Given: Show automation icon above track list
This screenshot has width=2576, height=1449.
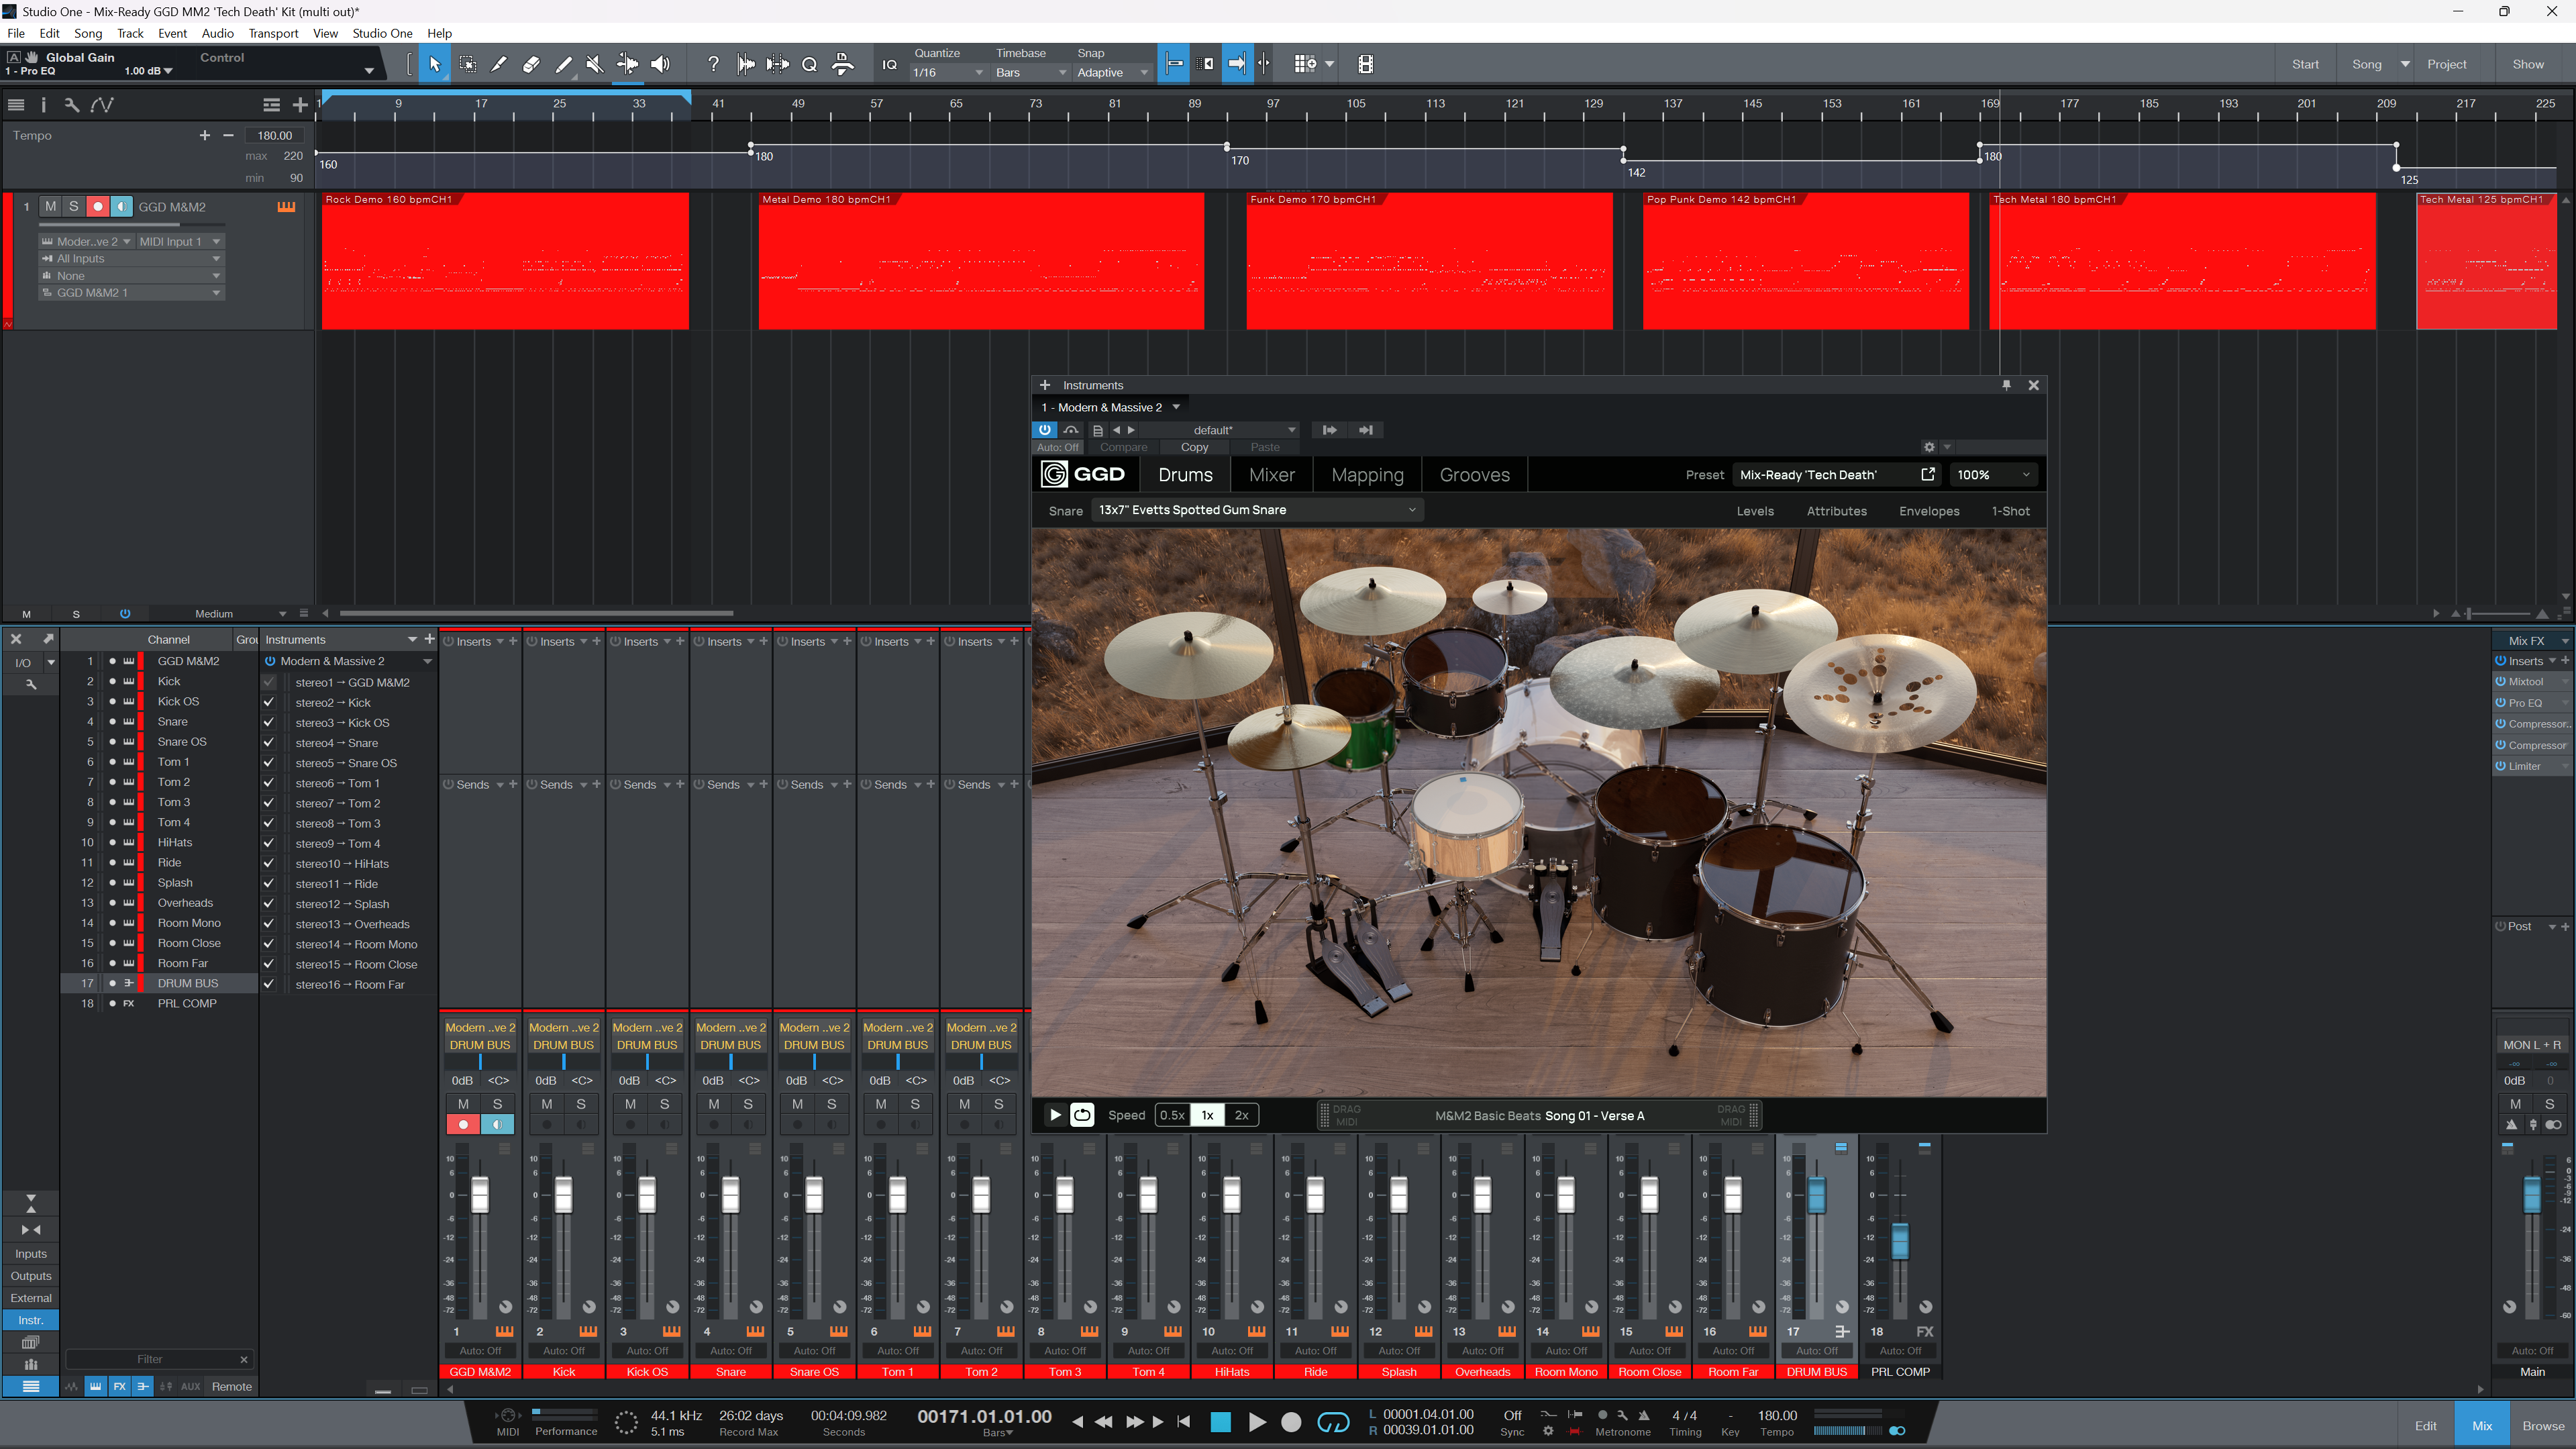Looking at the screenshot, I should tap(102, 104).
